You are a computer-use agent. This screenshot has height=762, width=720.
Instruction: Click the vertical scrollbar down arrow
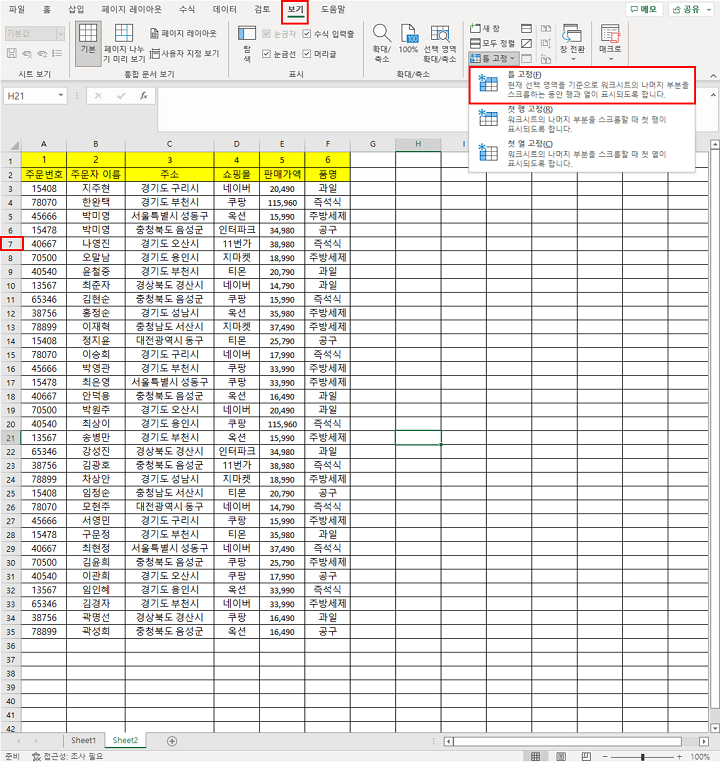tap(714, 728)
